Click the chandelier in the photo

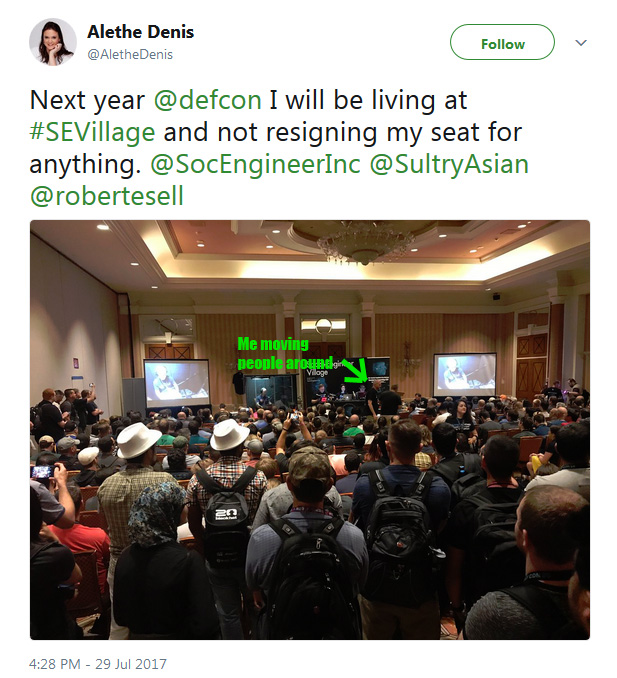(x=365, y=243)
